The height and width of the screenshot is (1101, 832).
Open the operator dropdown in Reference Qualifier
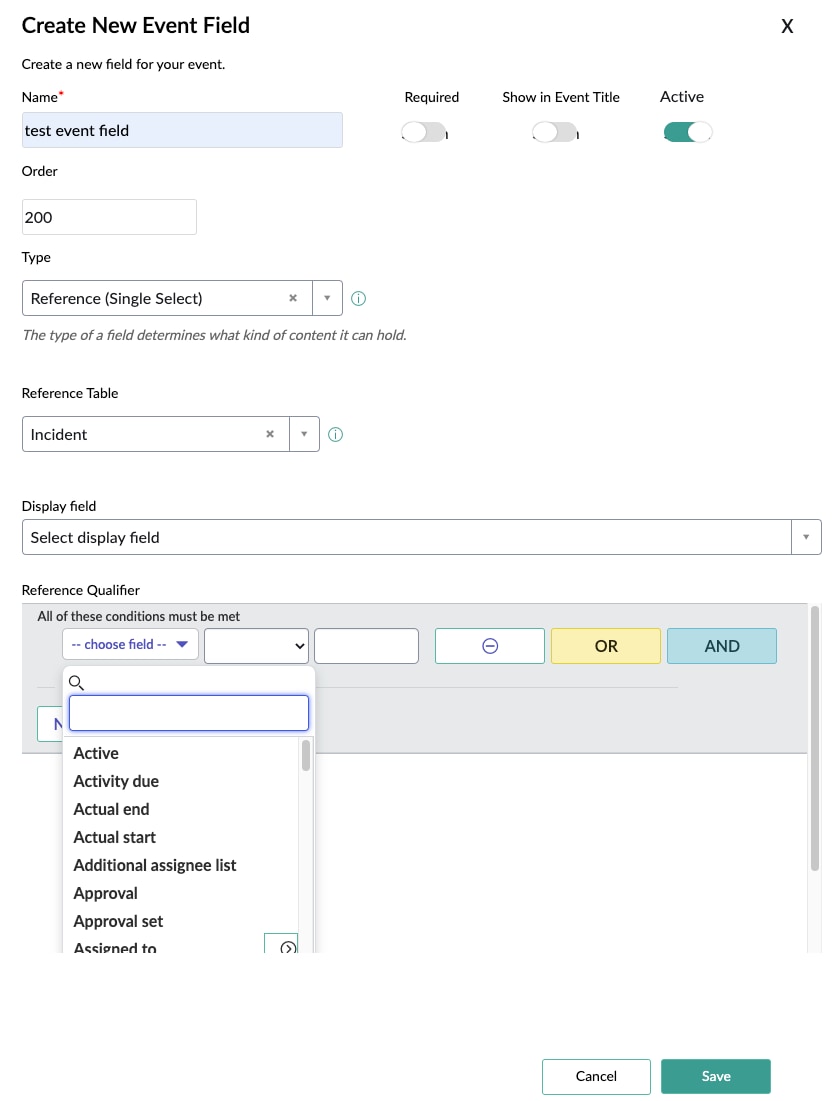pyautogui.click(x=256, y=645)
